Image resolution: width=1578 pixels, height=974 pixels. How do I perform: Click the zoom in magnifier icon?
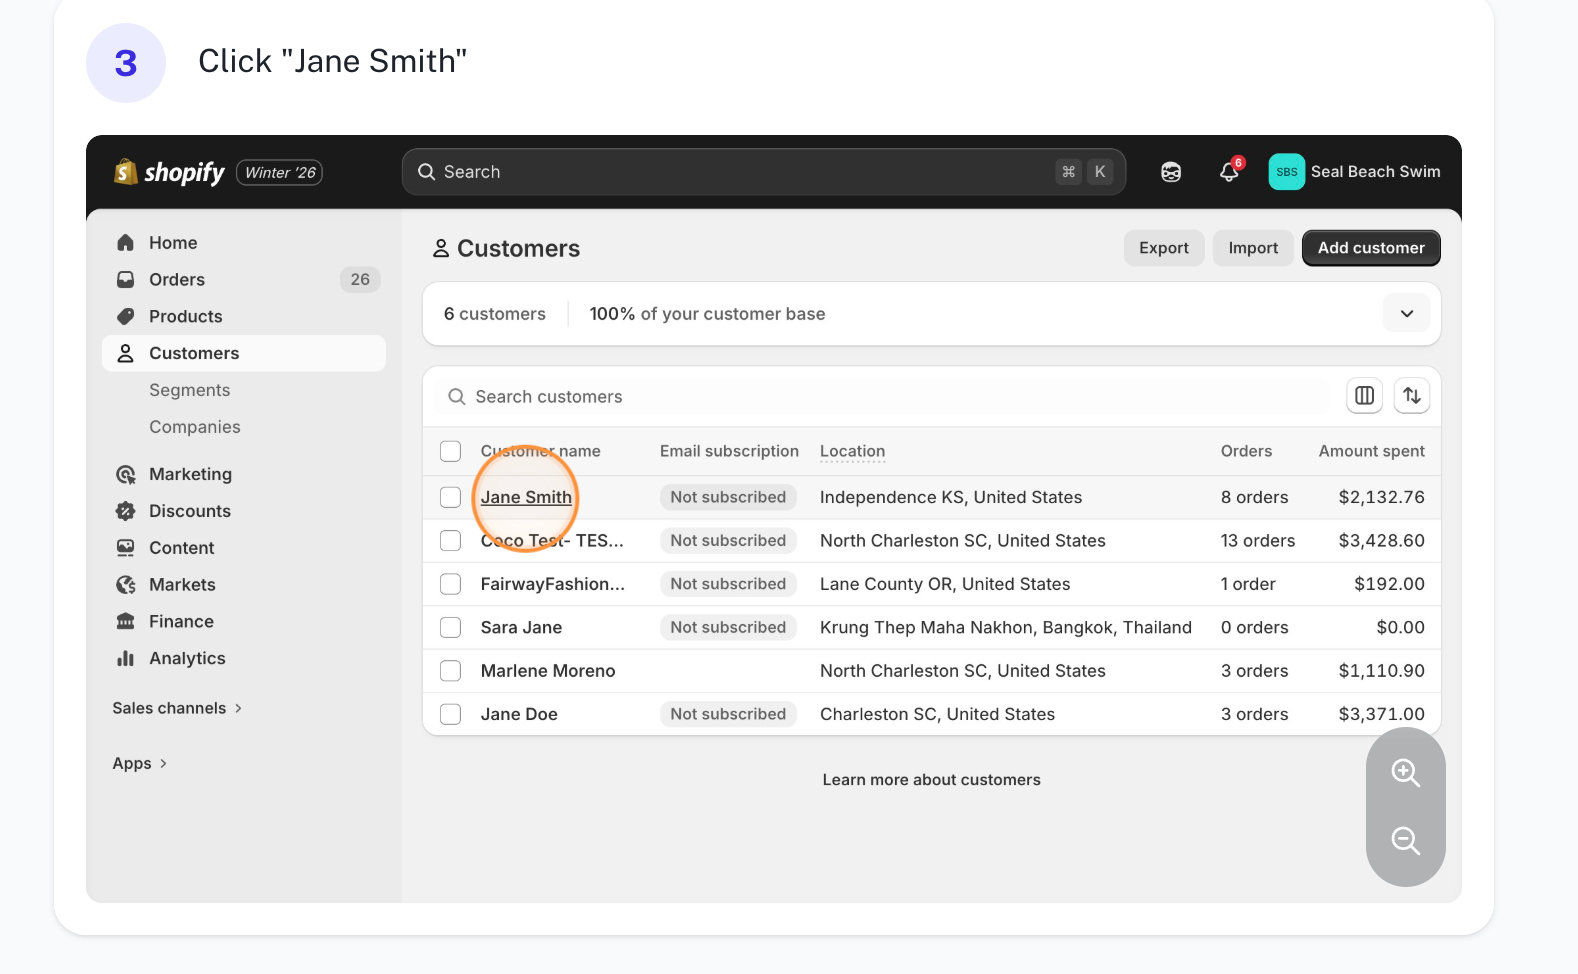(x=1405, y=772)
